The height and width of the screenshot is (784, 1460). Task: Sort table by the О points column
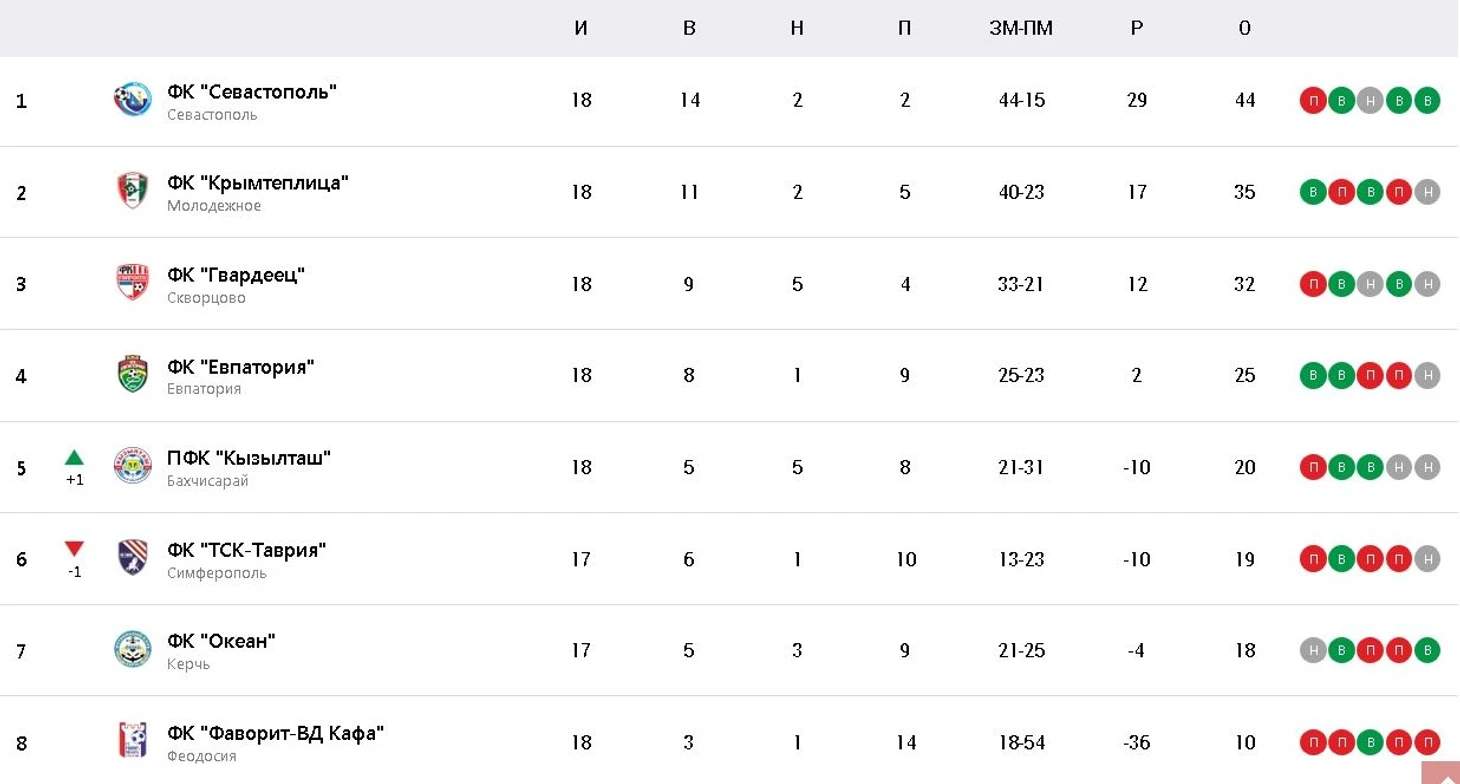click(1244, 28)
